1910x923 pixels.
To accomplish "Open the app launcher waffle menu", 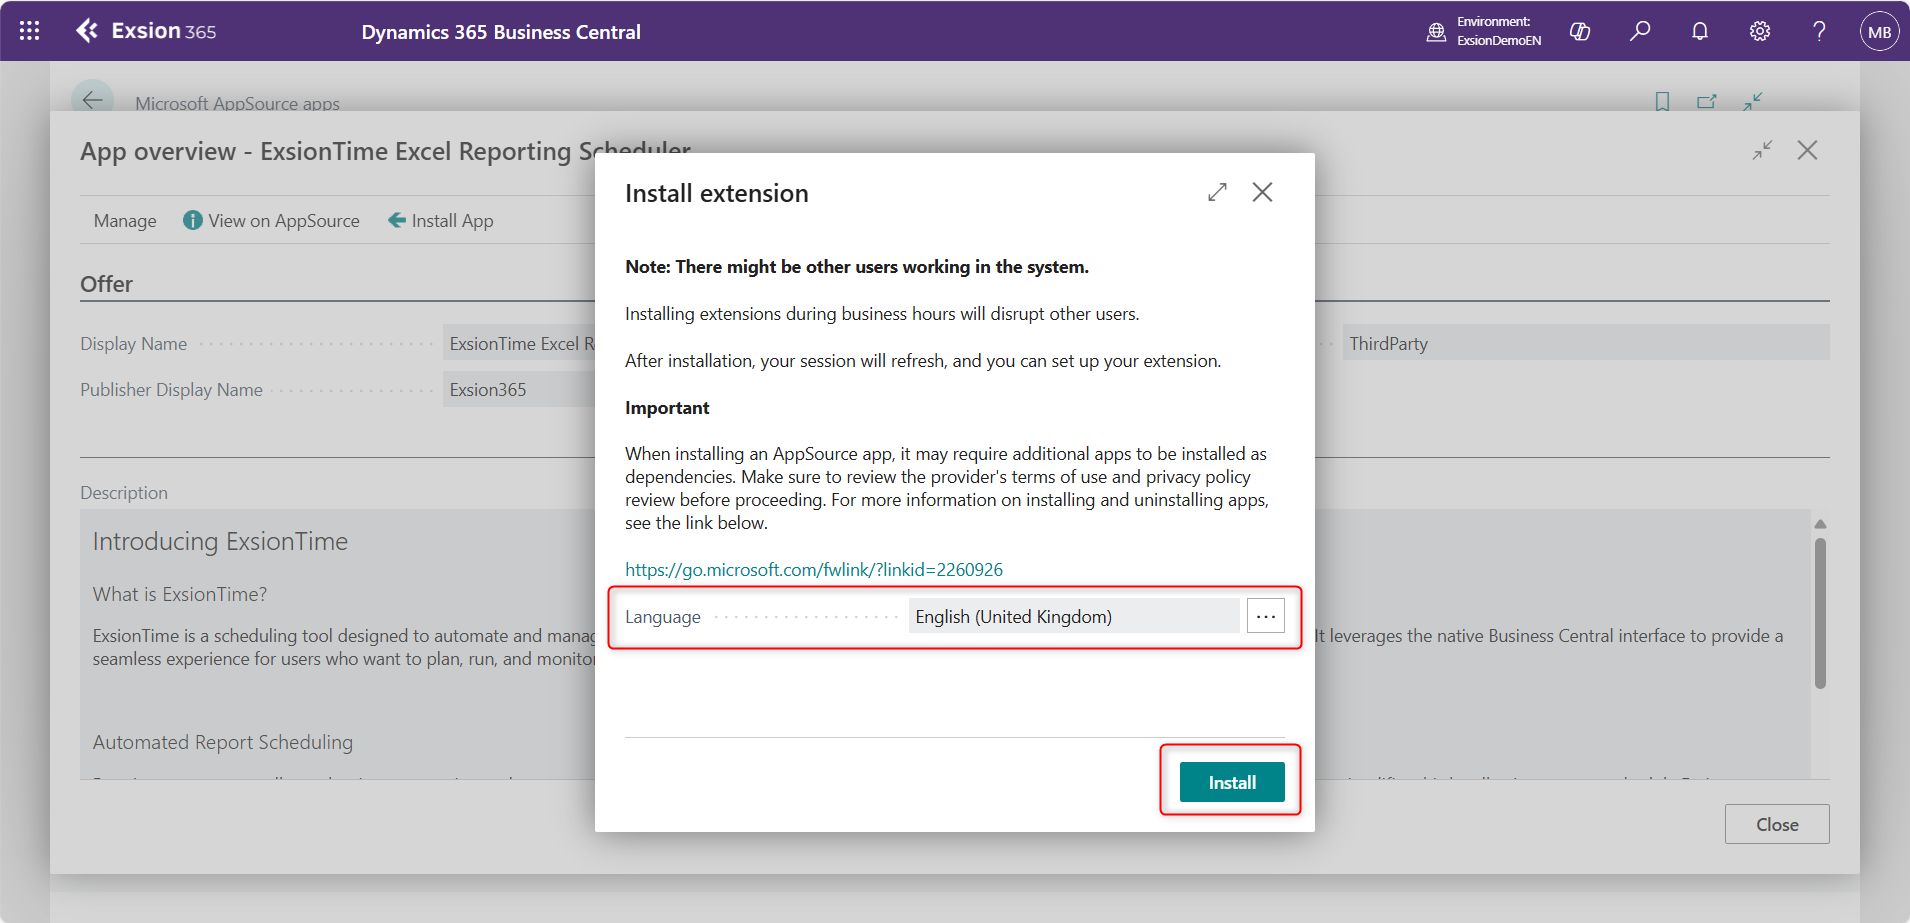I will pyautogui.click(x=30, y=31).
